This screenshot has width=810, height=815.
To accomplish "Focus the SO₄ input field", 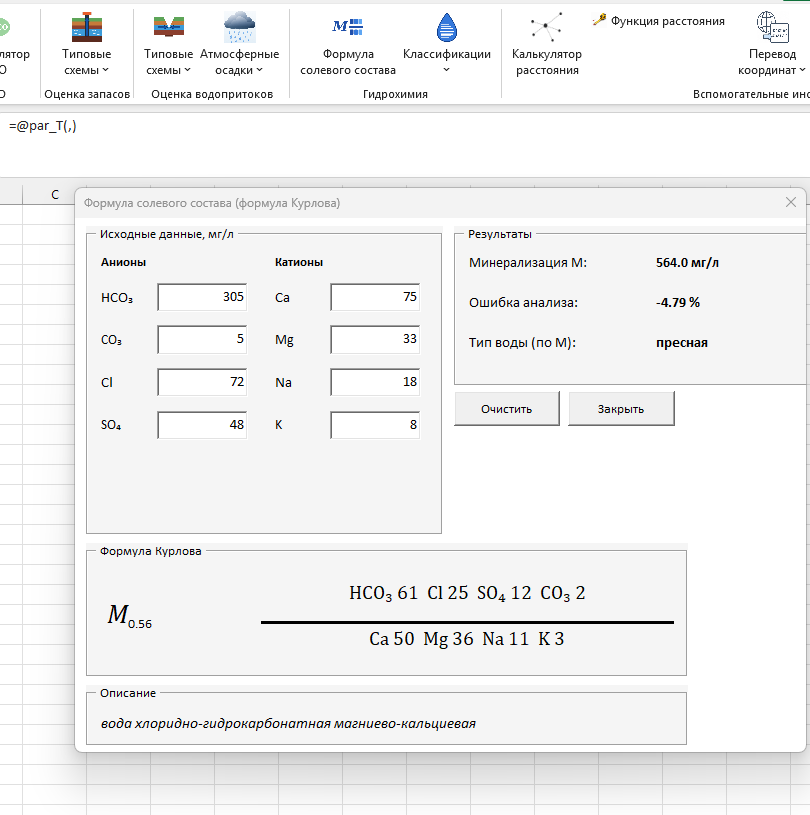I will point(202,425).
